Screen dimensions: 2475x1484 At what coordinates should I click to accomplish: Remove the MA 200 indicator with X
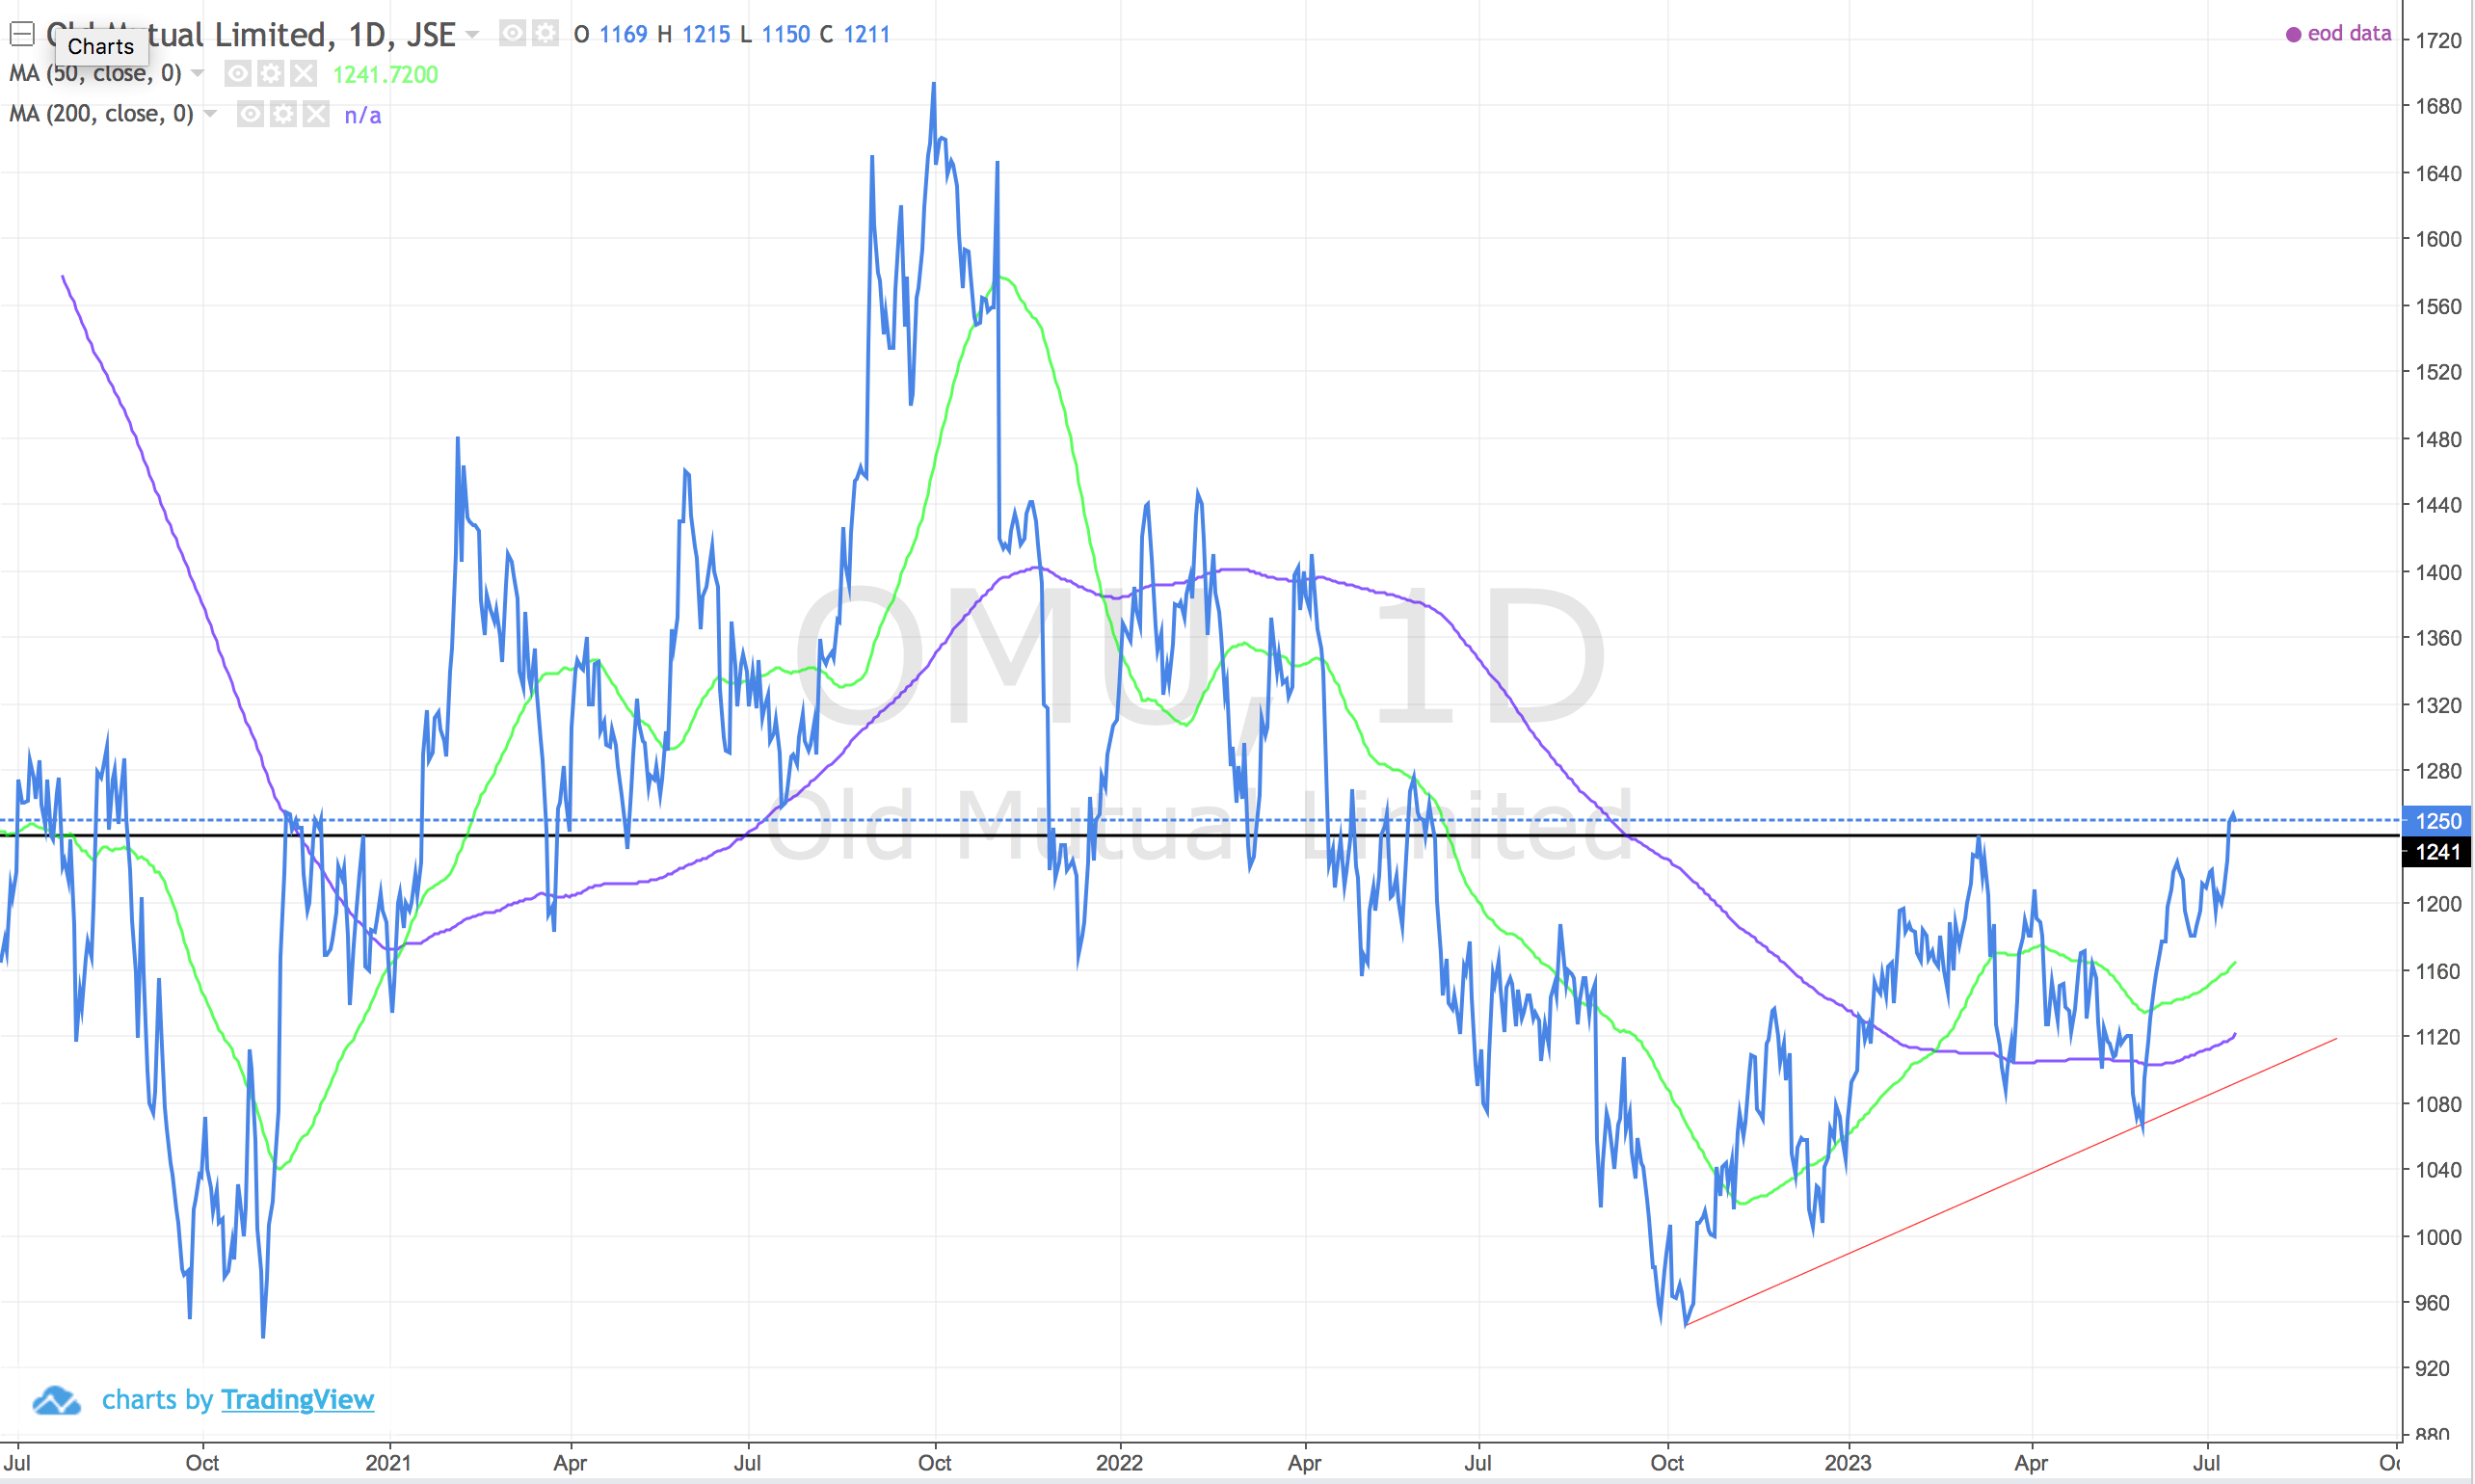(317, 114)
